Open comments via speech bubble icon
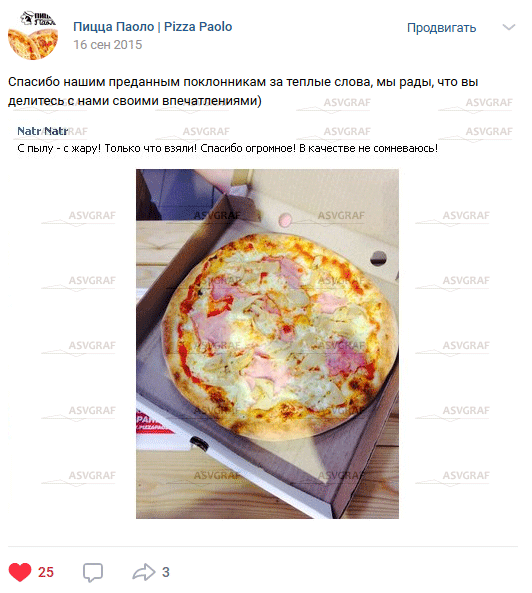The height and width of the screenshot is (593, 532). (x=93, y=572)
